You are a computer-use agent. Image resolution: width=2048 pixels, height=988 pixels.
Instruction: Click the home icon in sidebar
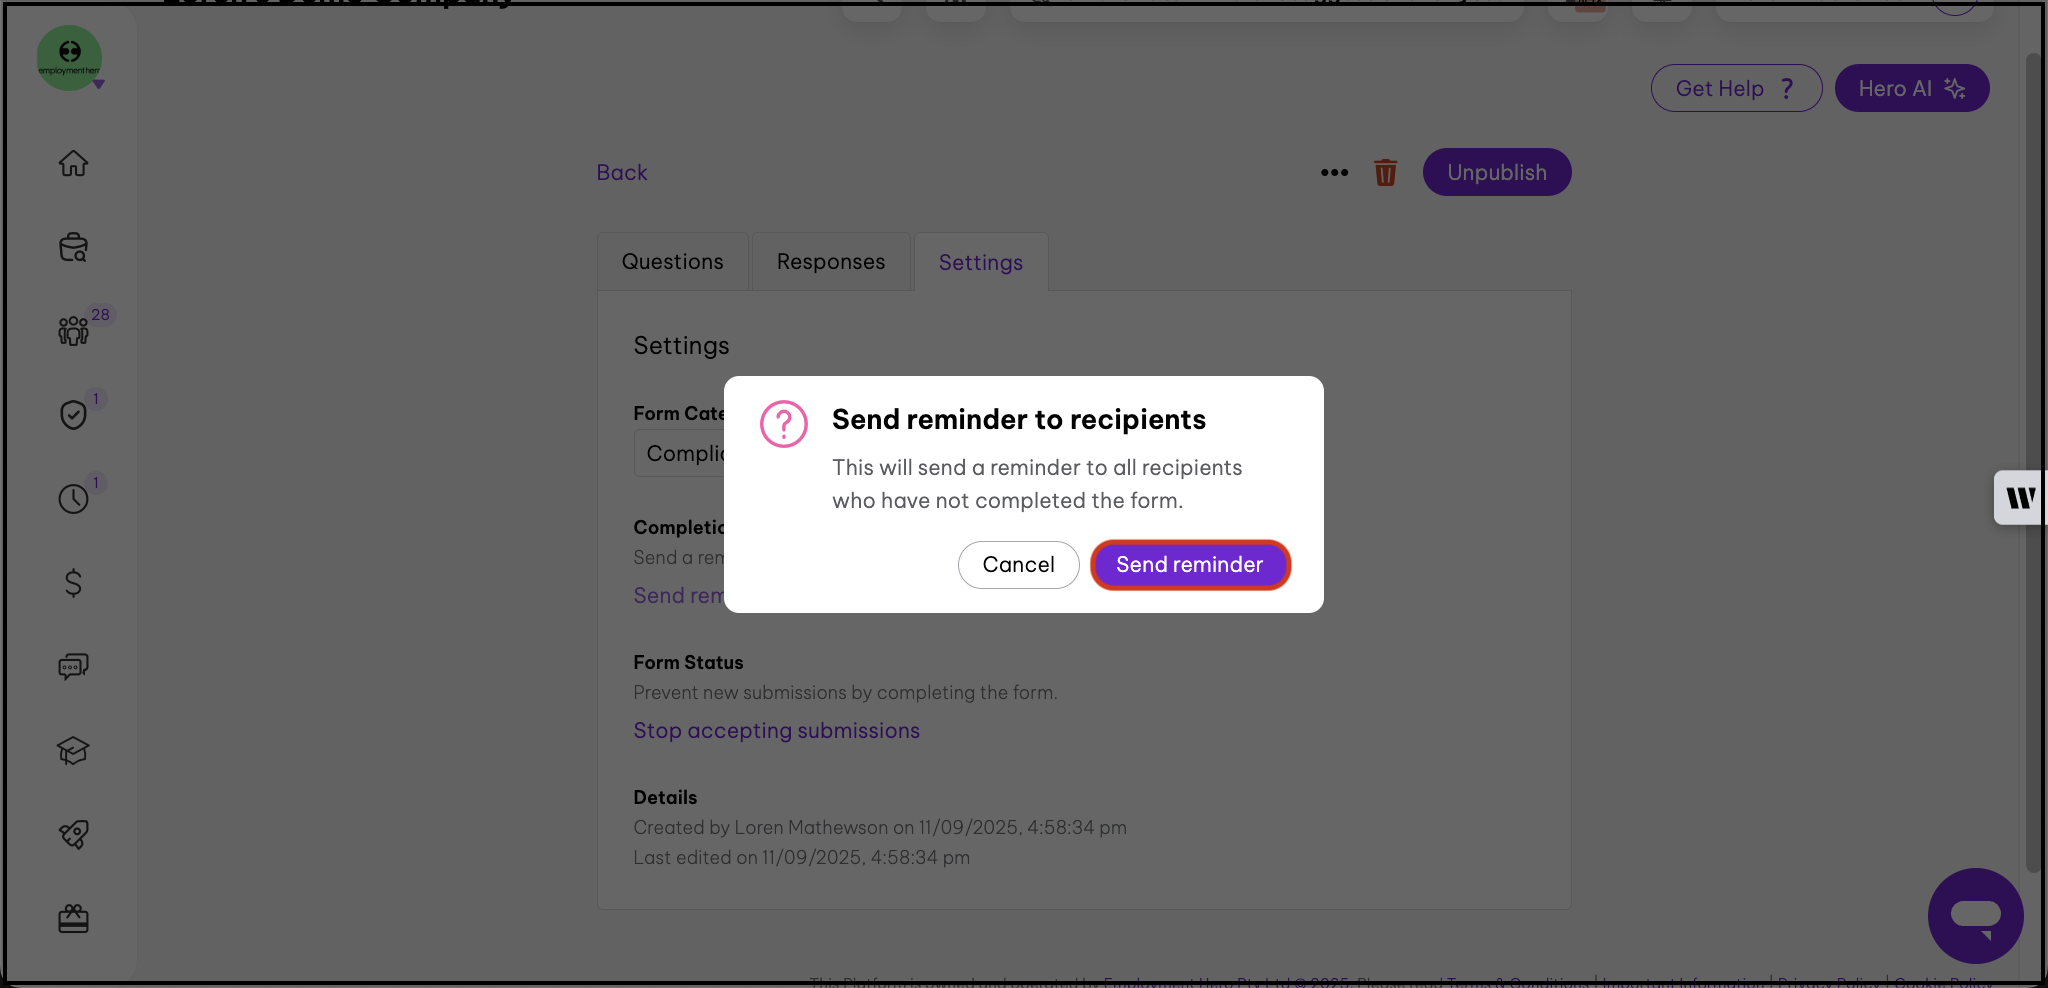[73, 163]
